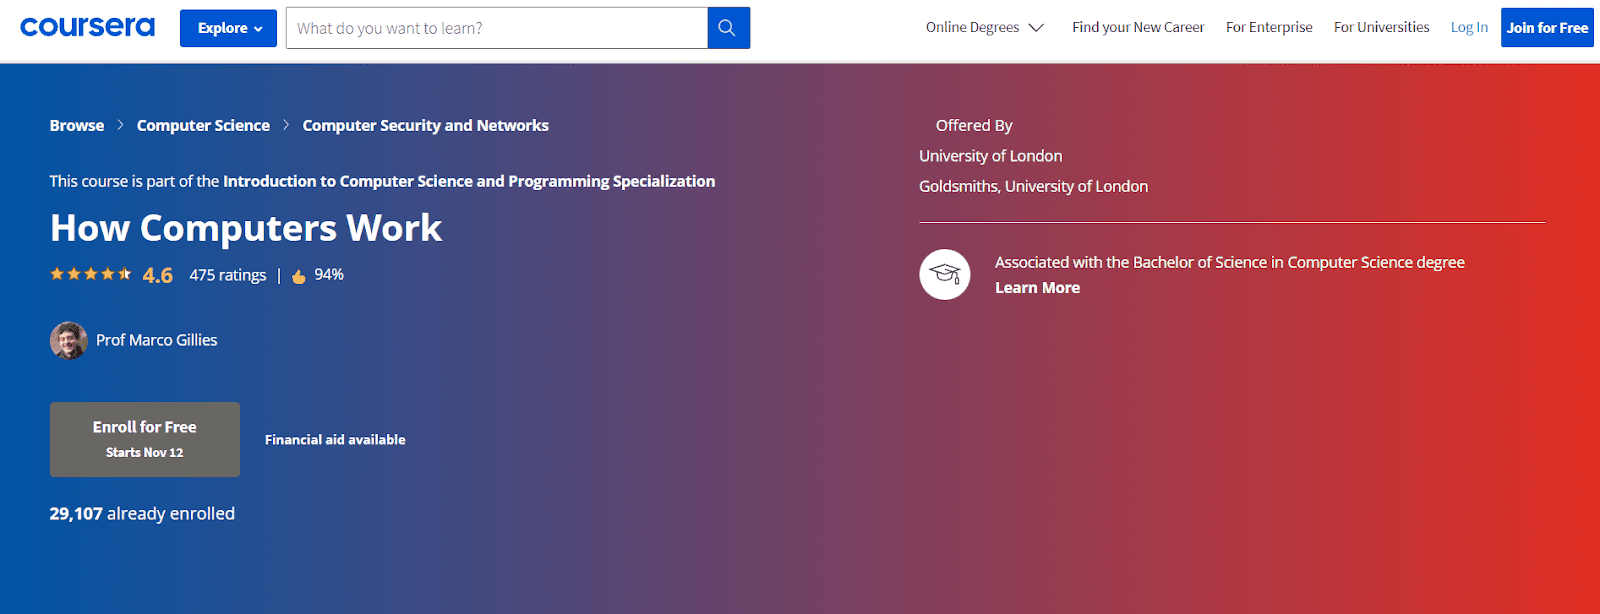Screen dimensions: 1600x614
Task: Open Computer Security and Networks breadcrumb
Action: click(x=425, y=125)
